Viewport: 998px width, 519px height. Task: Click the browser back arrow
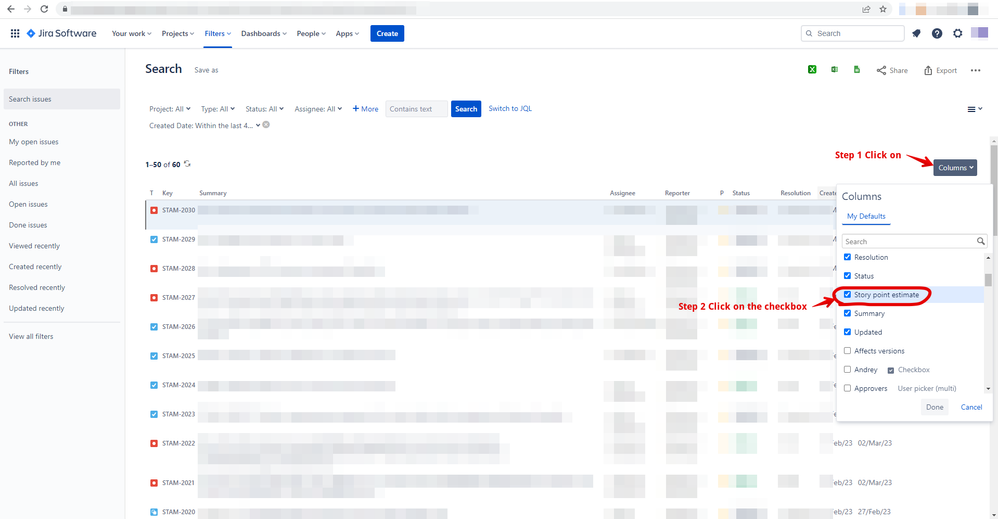pos(10,9)
